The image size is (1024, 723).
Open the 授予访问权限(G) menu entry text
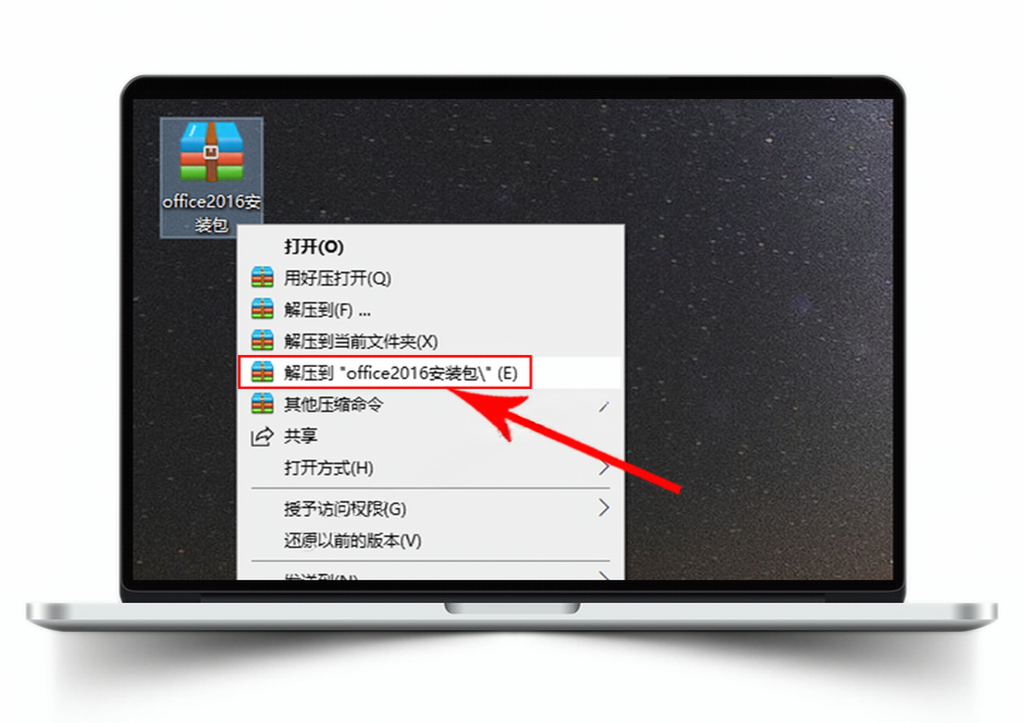click(x=345, y=509)
